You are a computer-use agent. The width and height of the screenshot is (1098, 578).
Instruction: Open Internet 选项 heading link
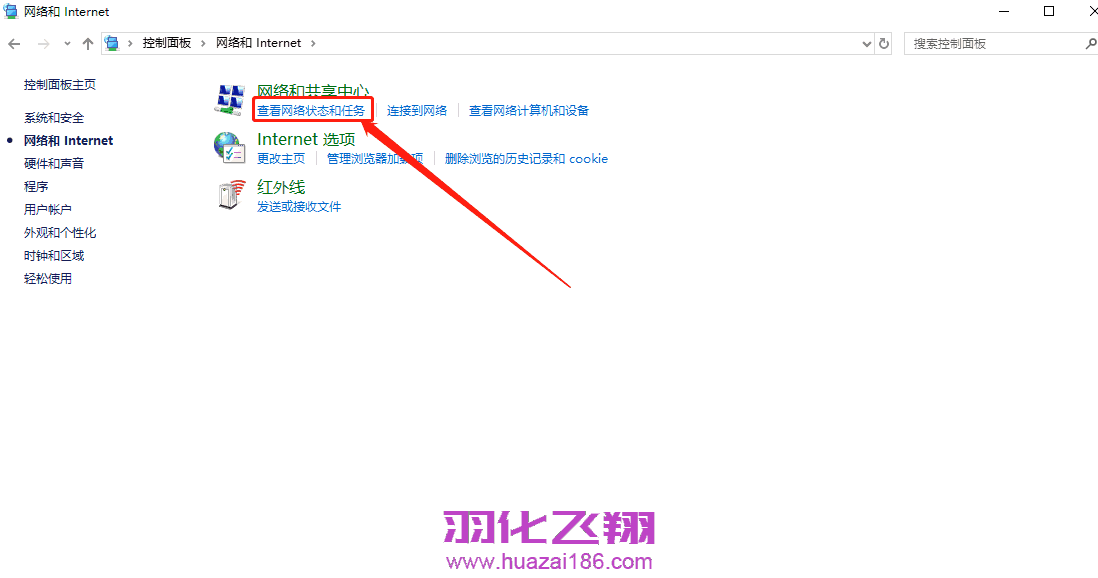306,139
